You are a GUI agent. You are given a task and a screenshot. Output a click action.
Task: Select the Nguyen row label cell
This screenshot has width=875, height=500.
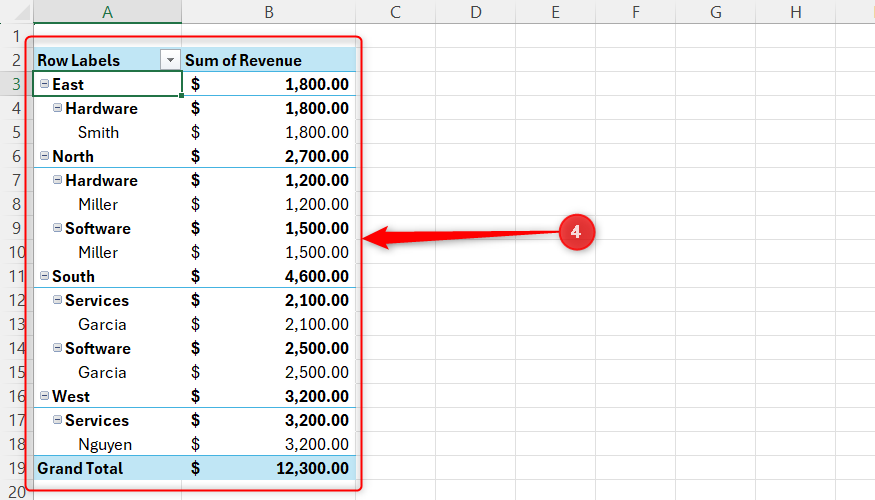click(x=107, y=444)
